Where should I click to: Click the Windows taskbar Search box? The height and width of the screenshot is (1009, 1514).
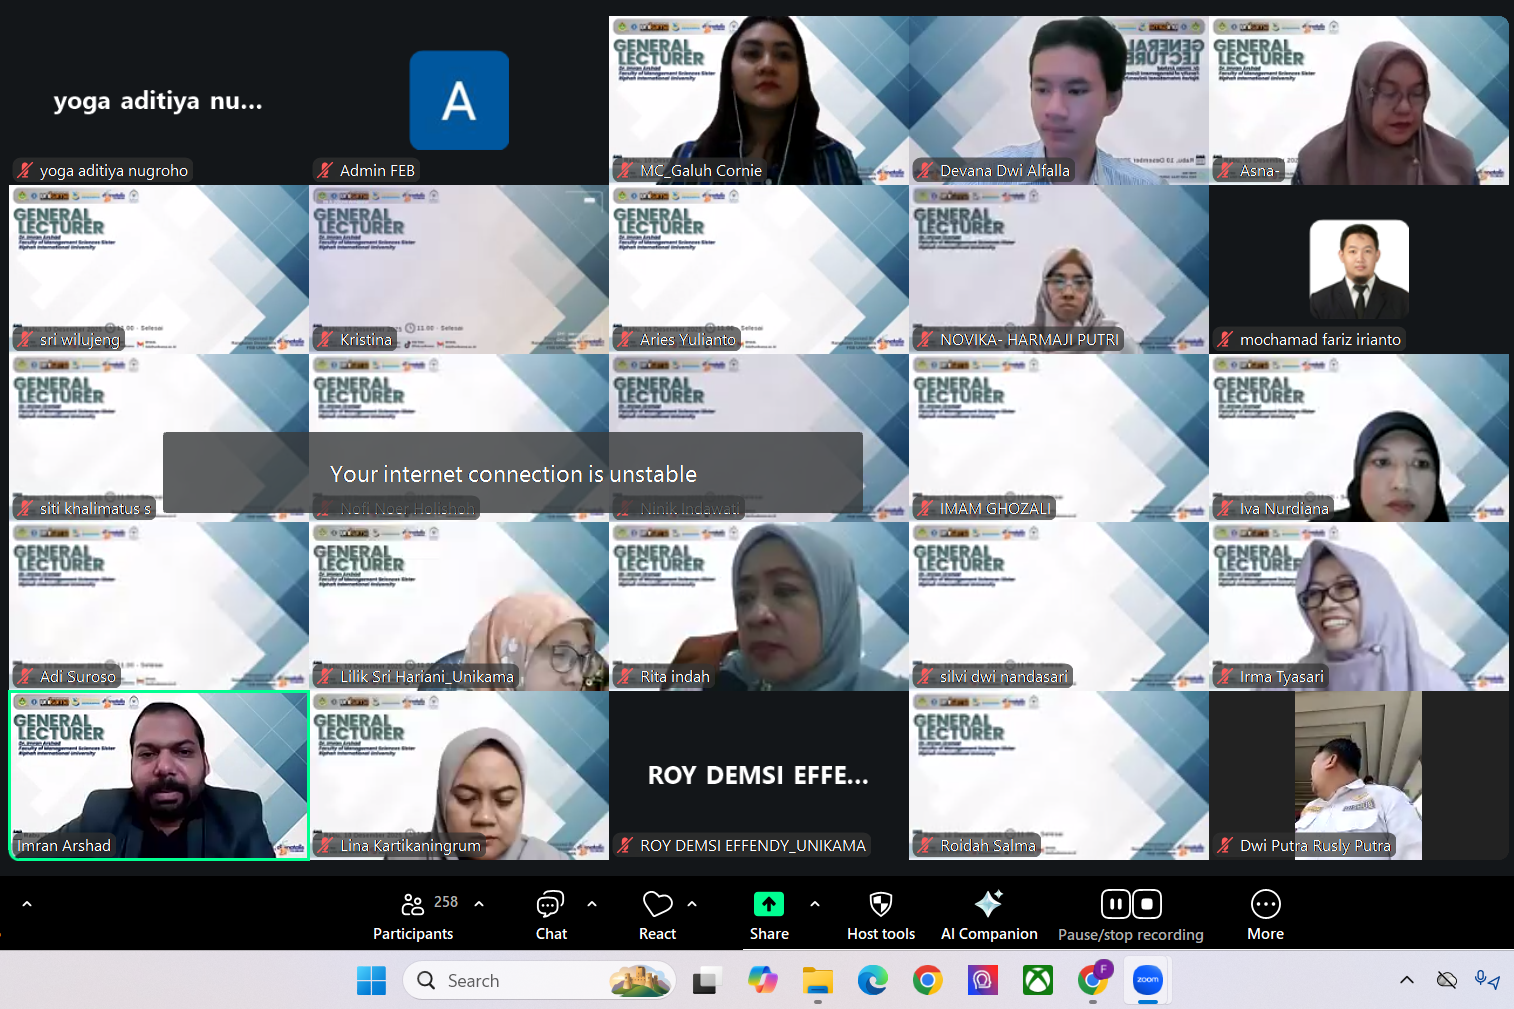pyautogui.click(x=540, y=981)
